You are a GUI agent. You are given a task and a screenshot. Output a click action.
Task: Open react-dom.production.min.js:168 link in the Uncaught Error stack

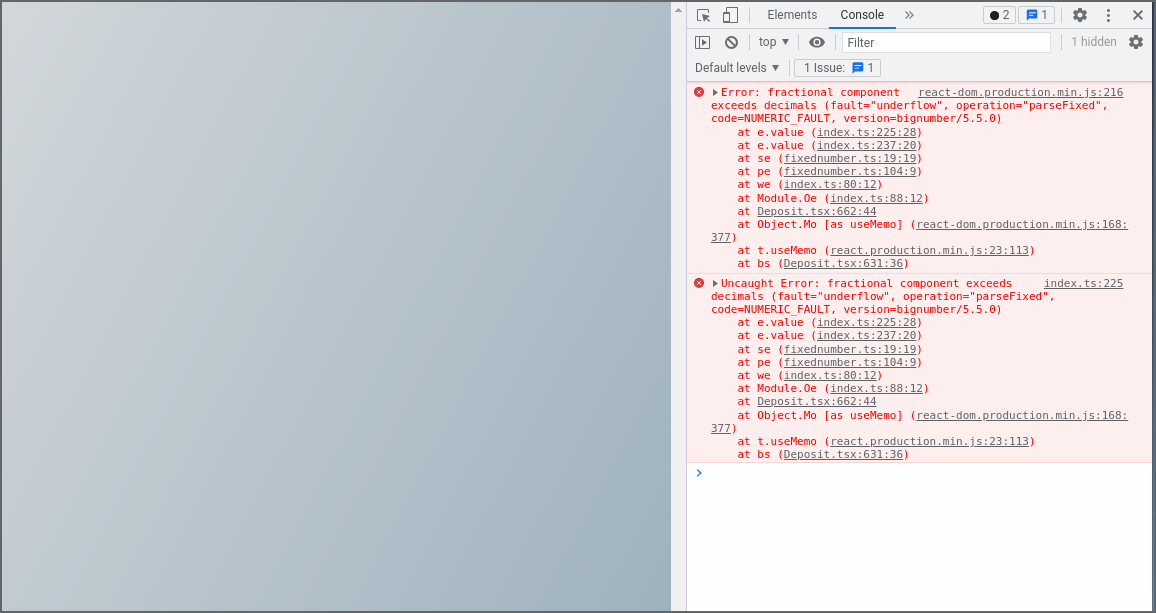[1022, 415]
